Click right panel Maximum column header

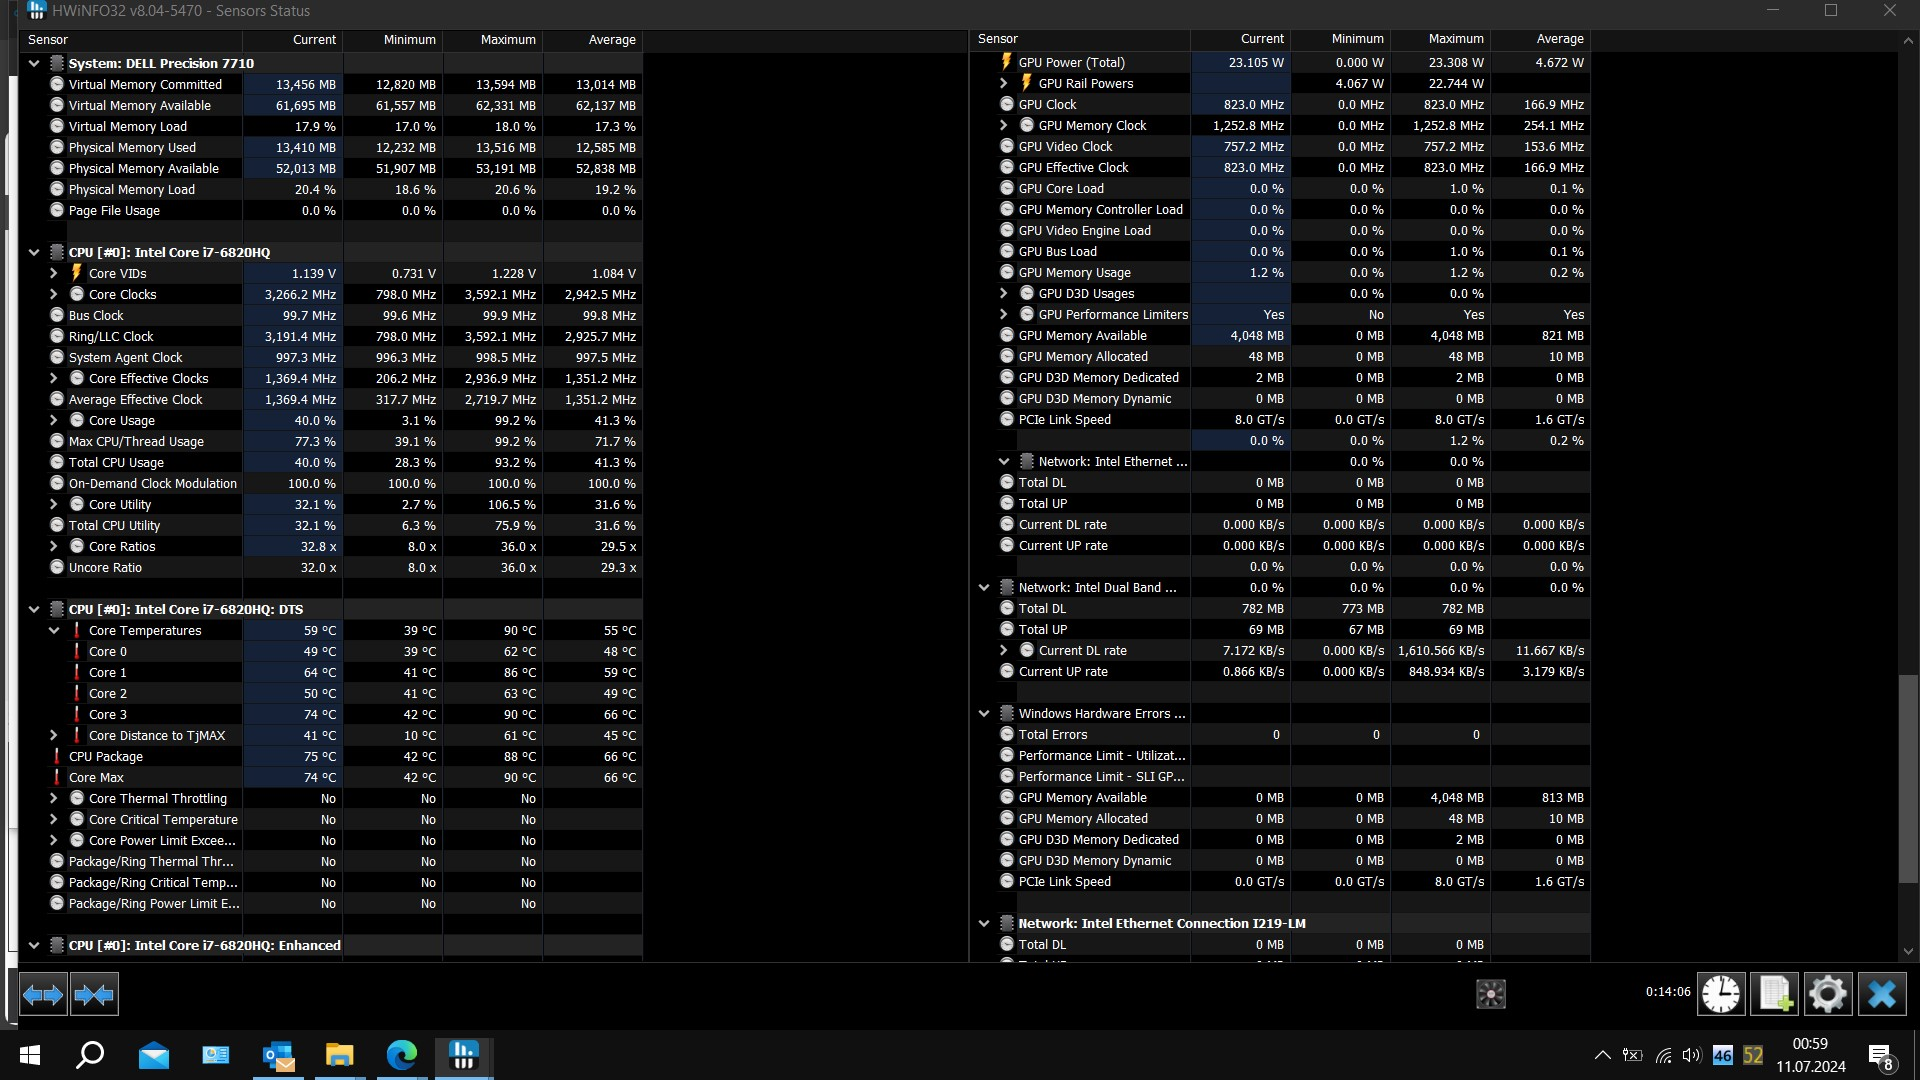tap(1440, 39)
